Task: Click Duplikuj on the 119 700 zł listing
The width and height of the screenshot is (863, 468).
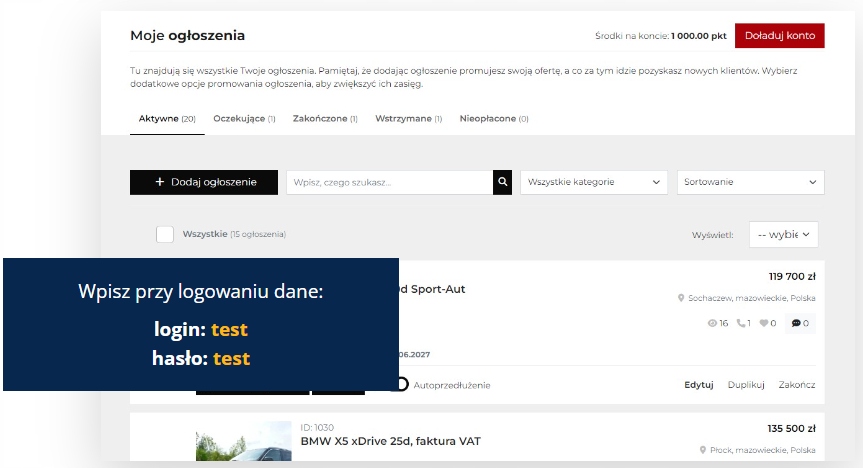Action: [x=746, y=385]
